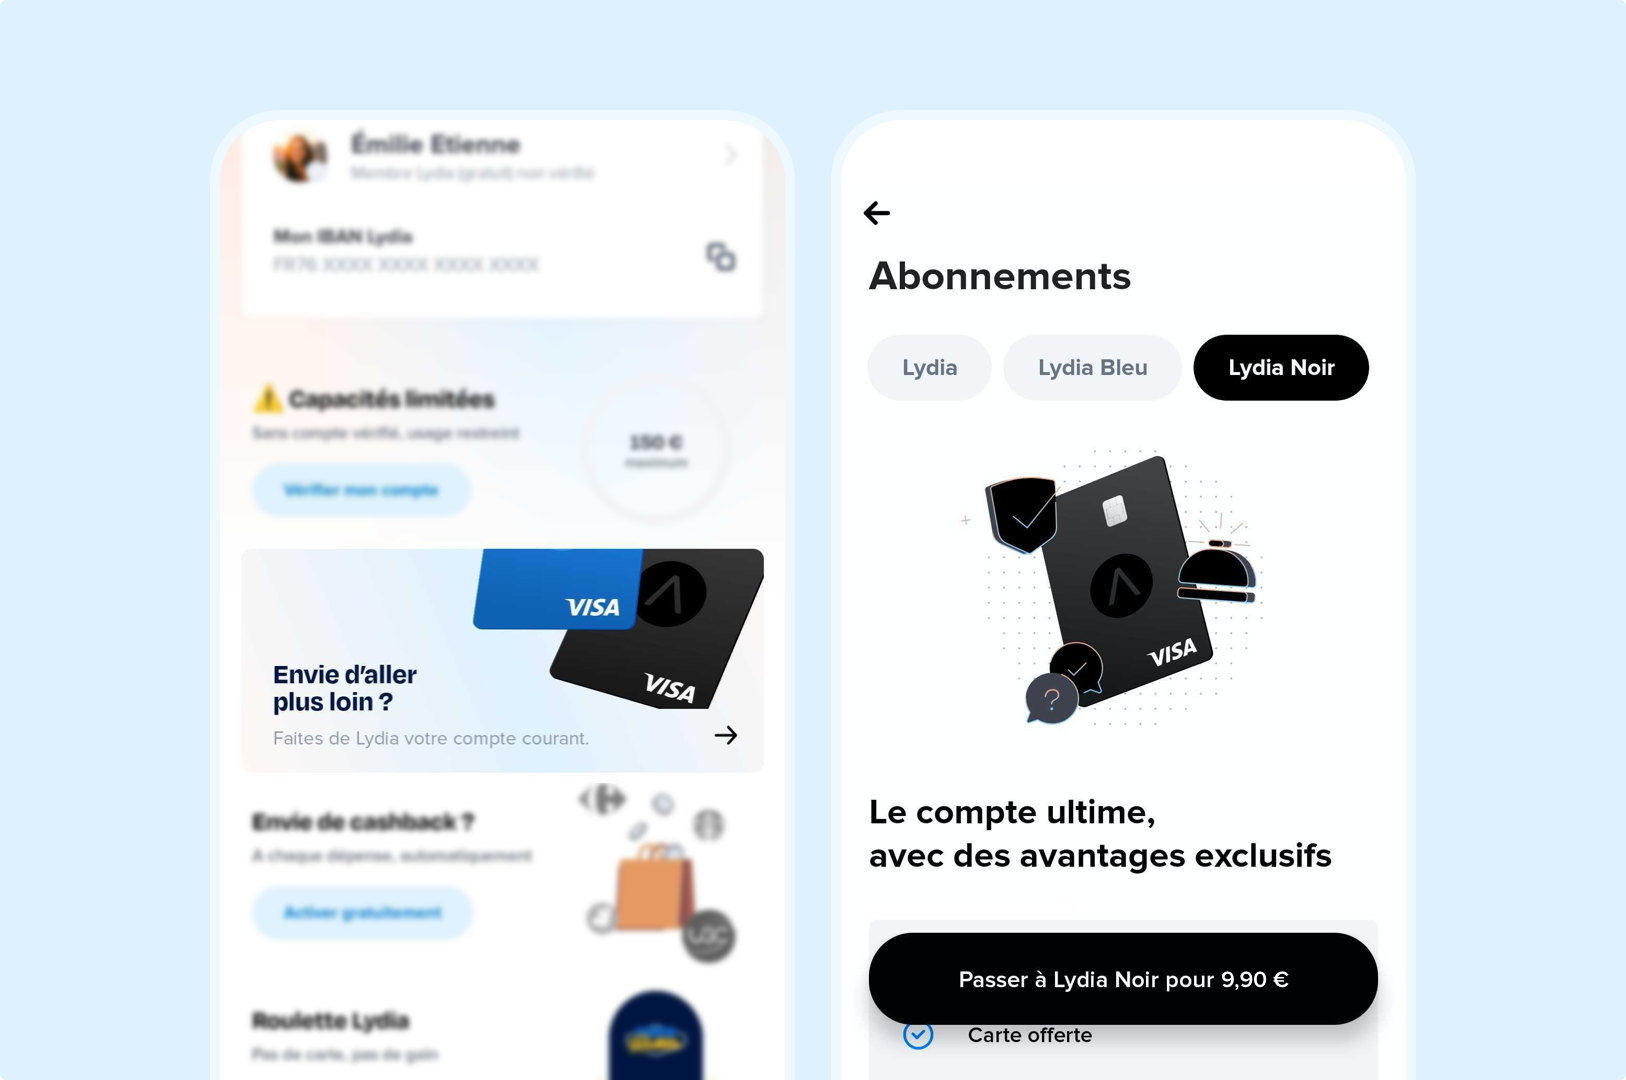
Task: Switch to the Lydia Bleu tab
Action: [1092, 368]
